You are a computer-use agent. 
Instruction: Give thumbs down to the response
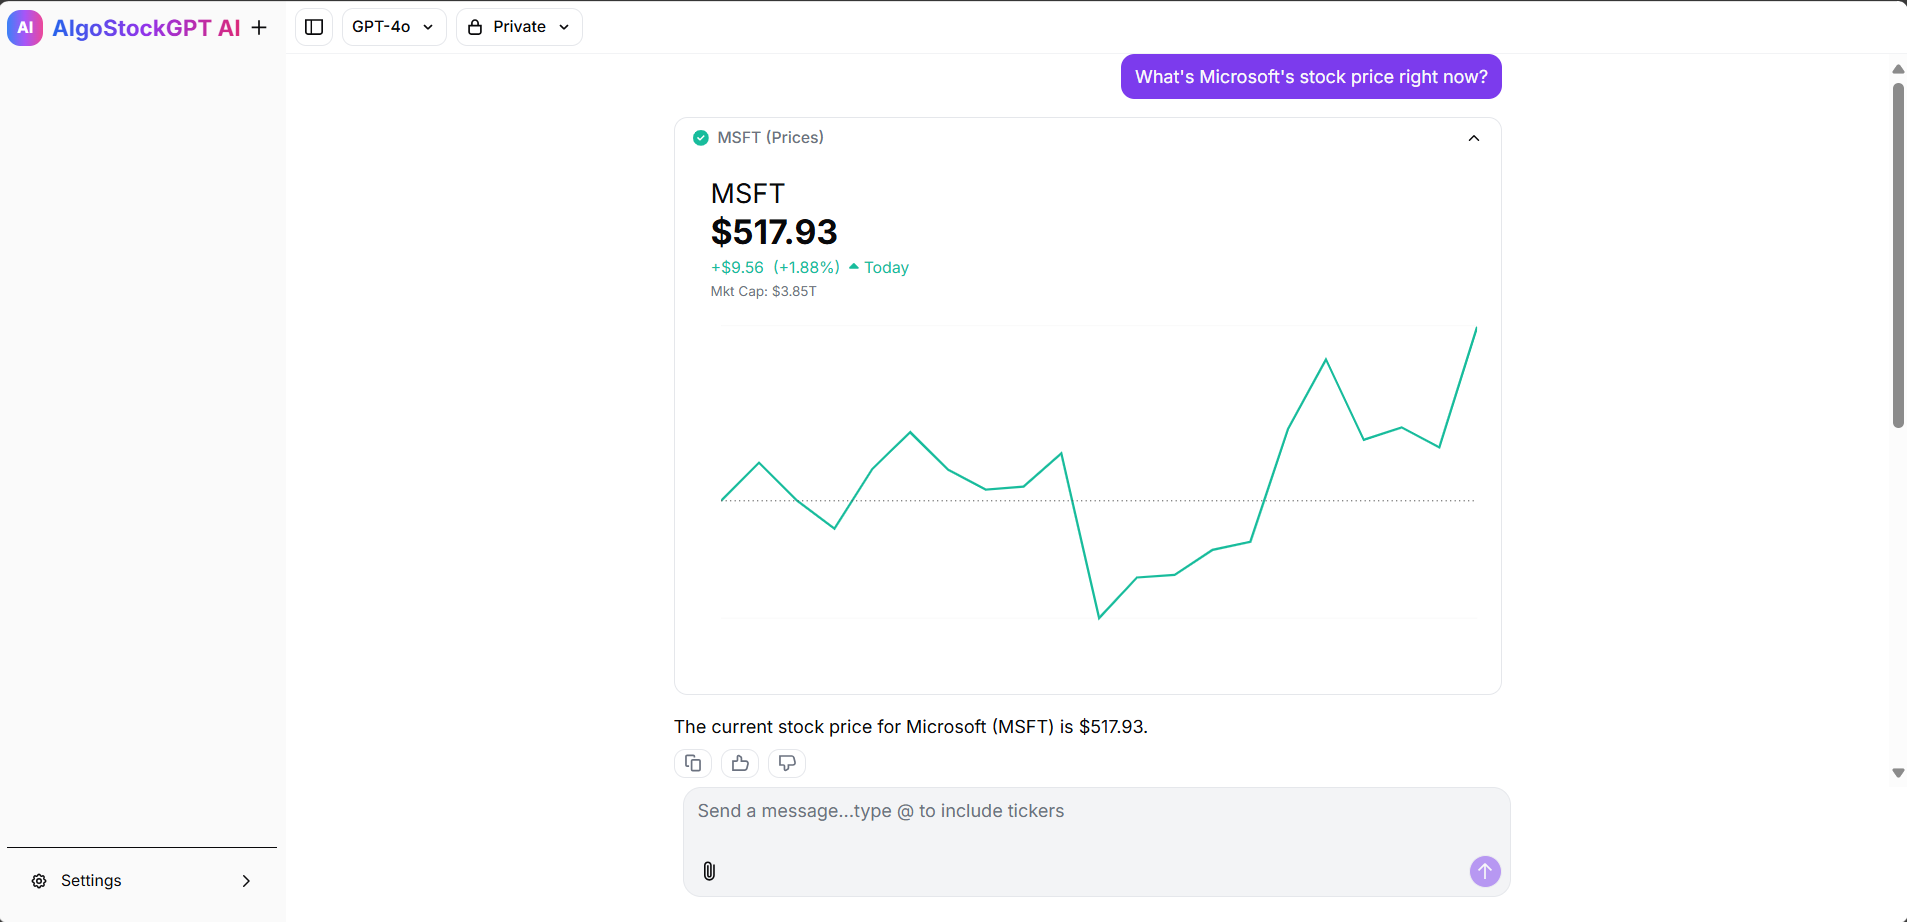787,763
